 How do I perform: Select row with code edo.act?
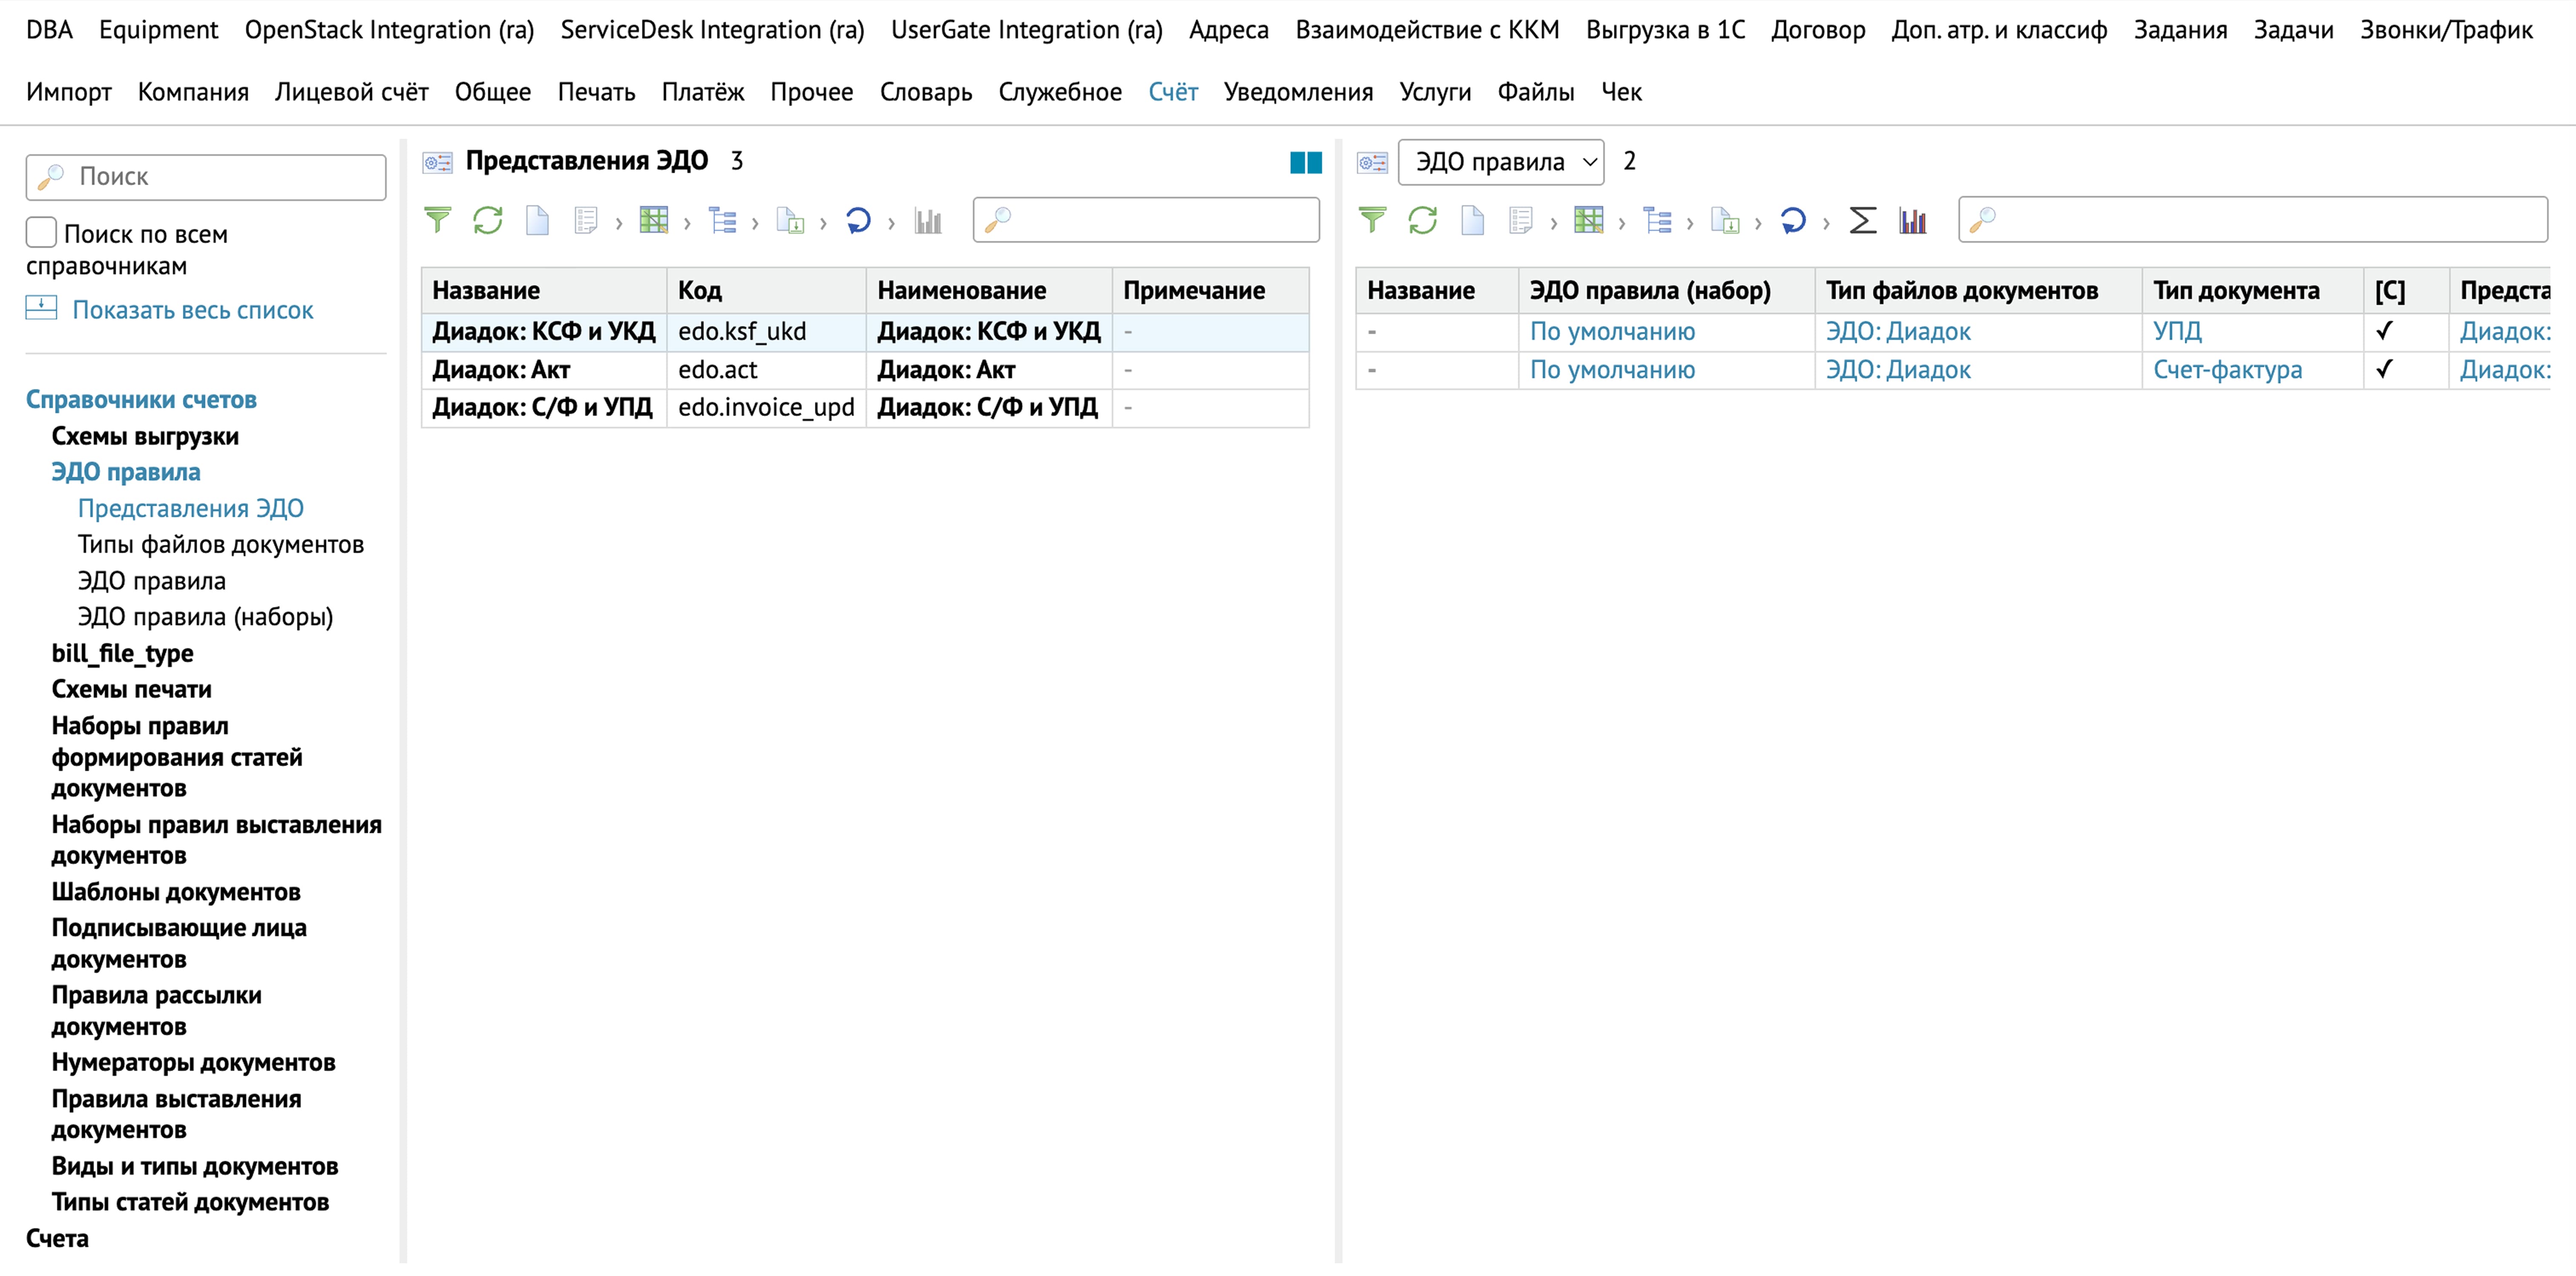point(865,370)
